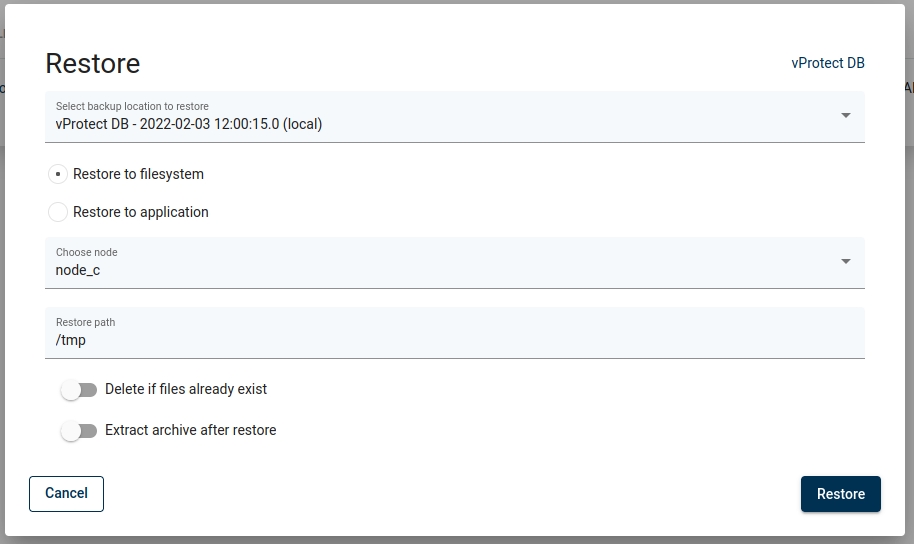
Task: Open the backup location dropdown arrow
Action: pyautogui.click(x=846, y=116)
